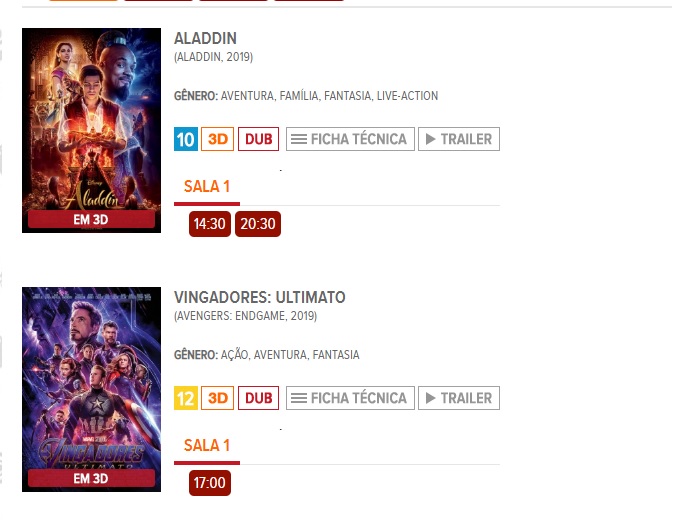Viewport: 685px width, 521px height.
Task: Select the 3D badge for Vingadores: Ultimato
Action: coord(218,398)
